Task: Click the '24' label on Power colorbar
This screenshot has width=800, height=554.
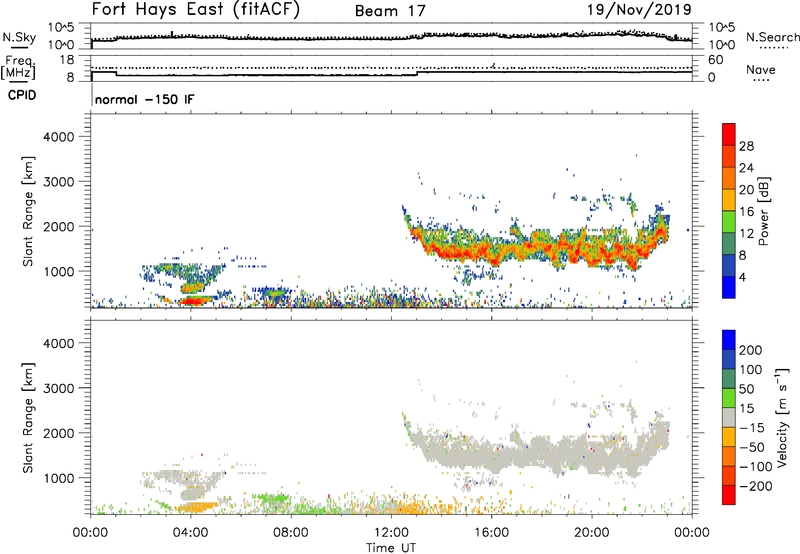Action: (746, 168)
